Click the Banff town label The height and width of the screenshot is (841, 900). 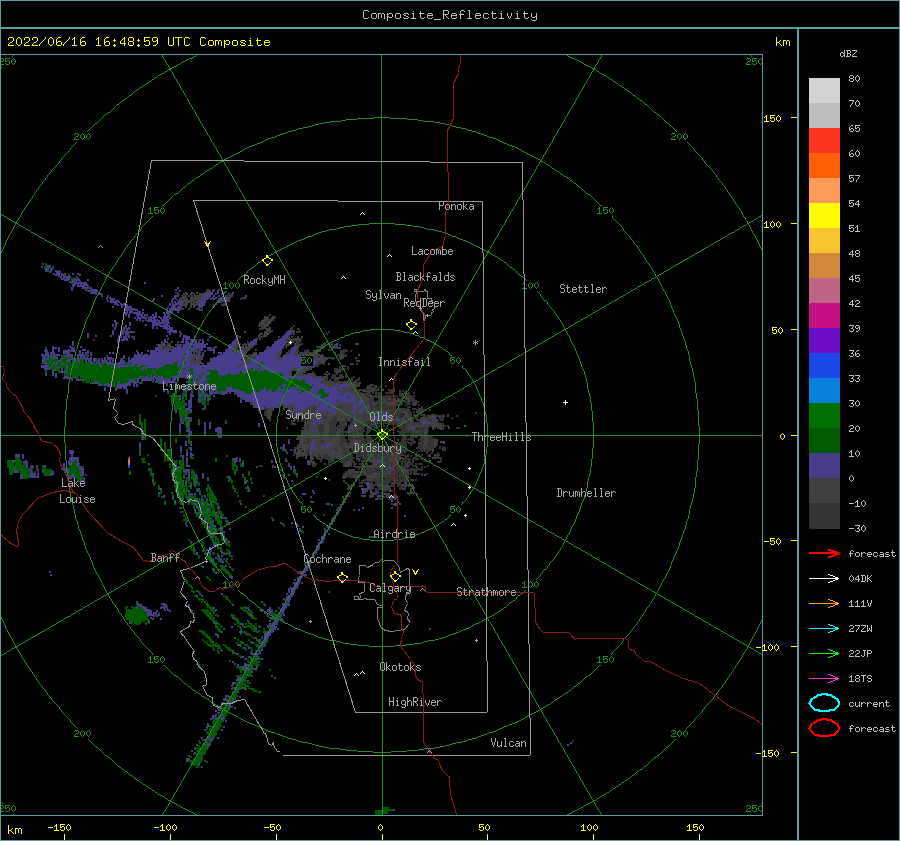[165, 557]
